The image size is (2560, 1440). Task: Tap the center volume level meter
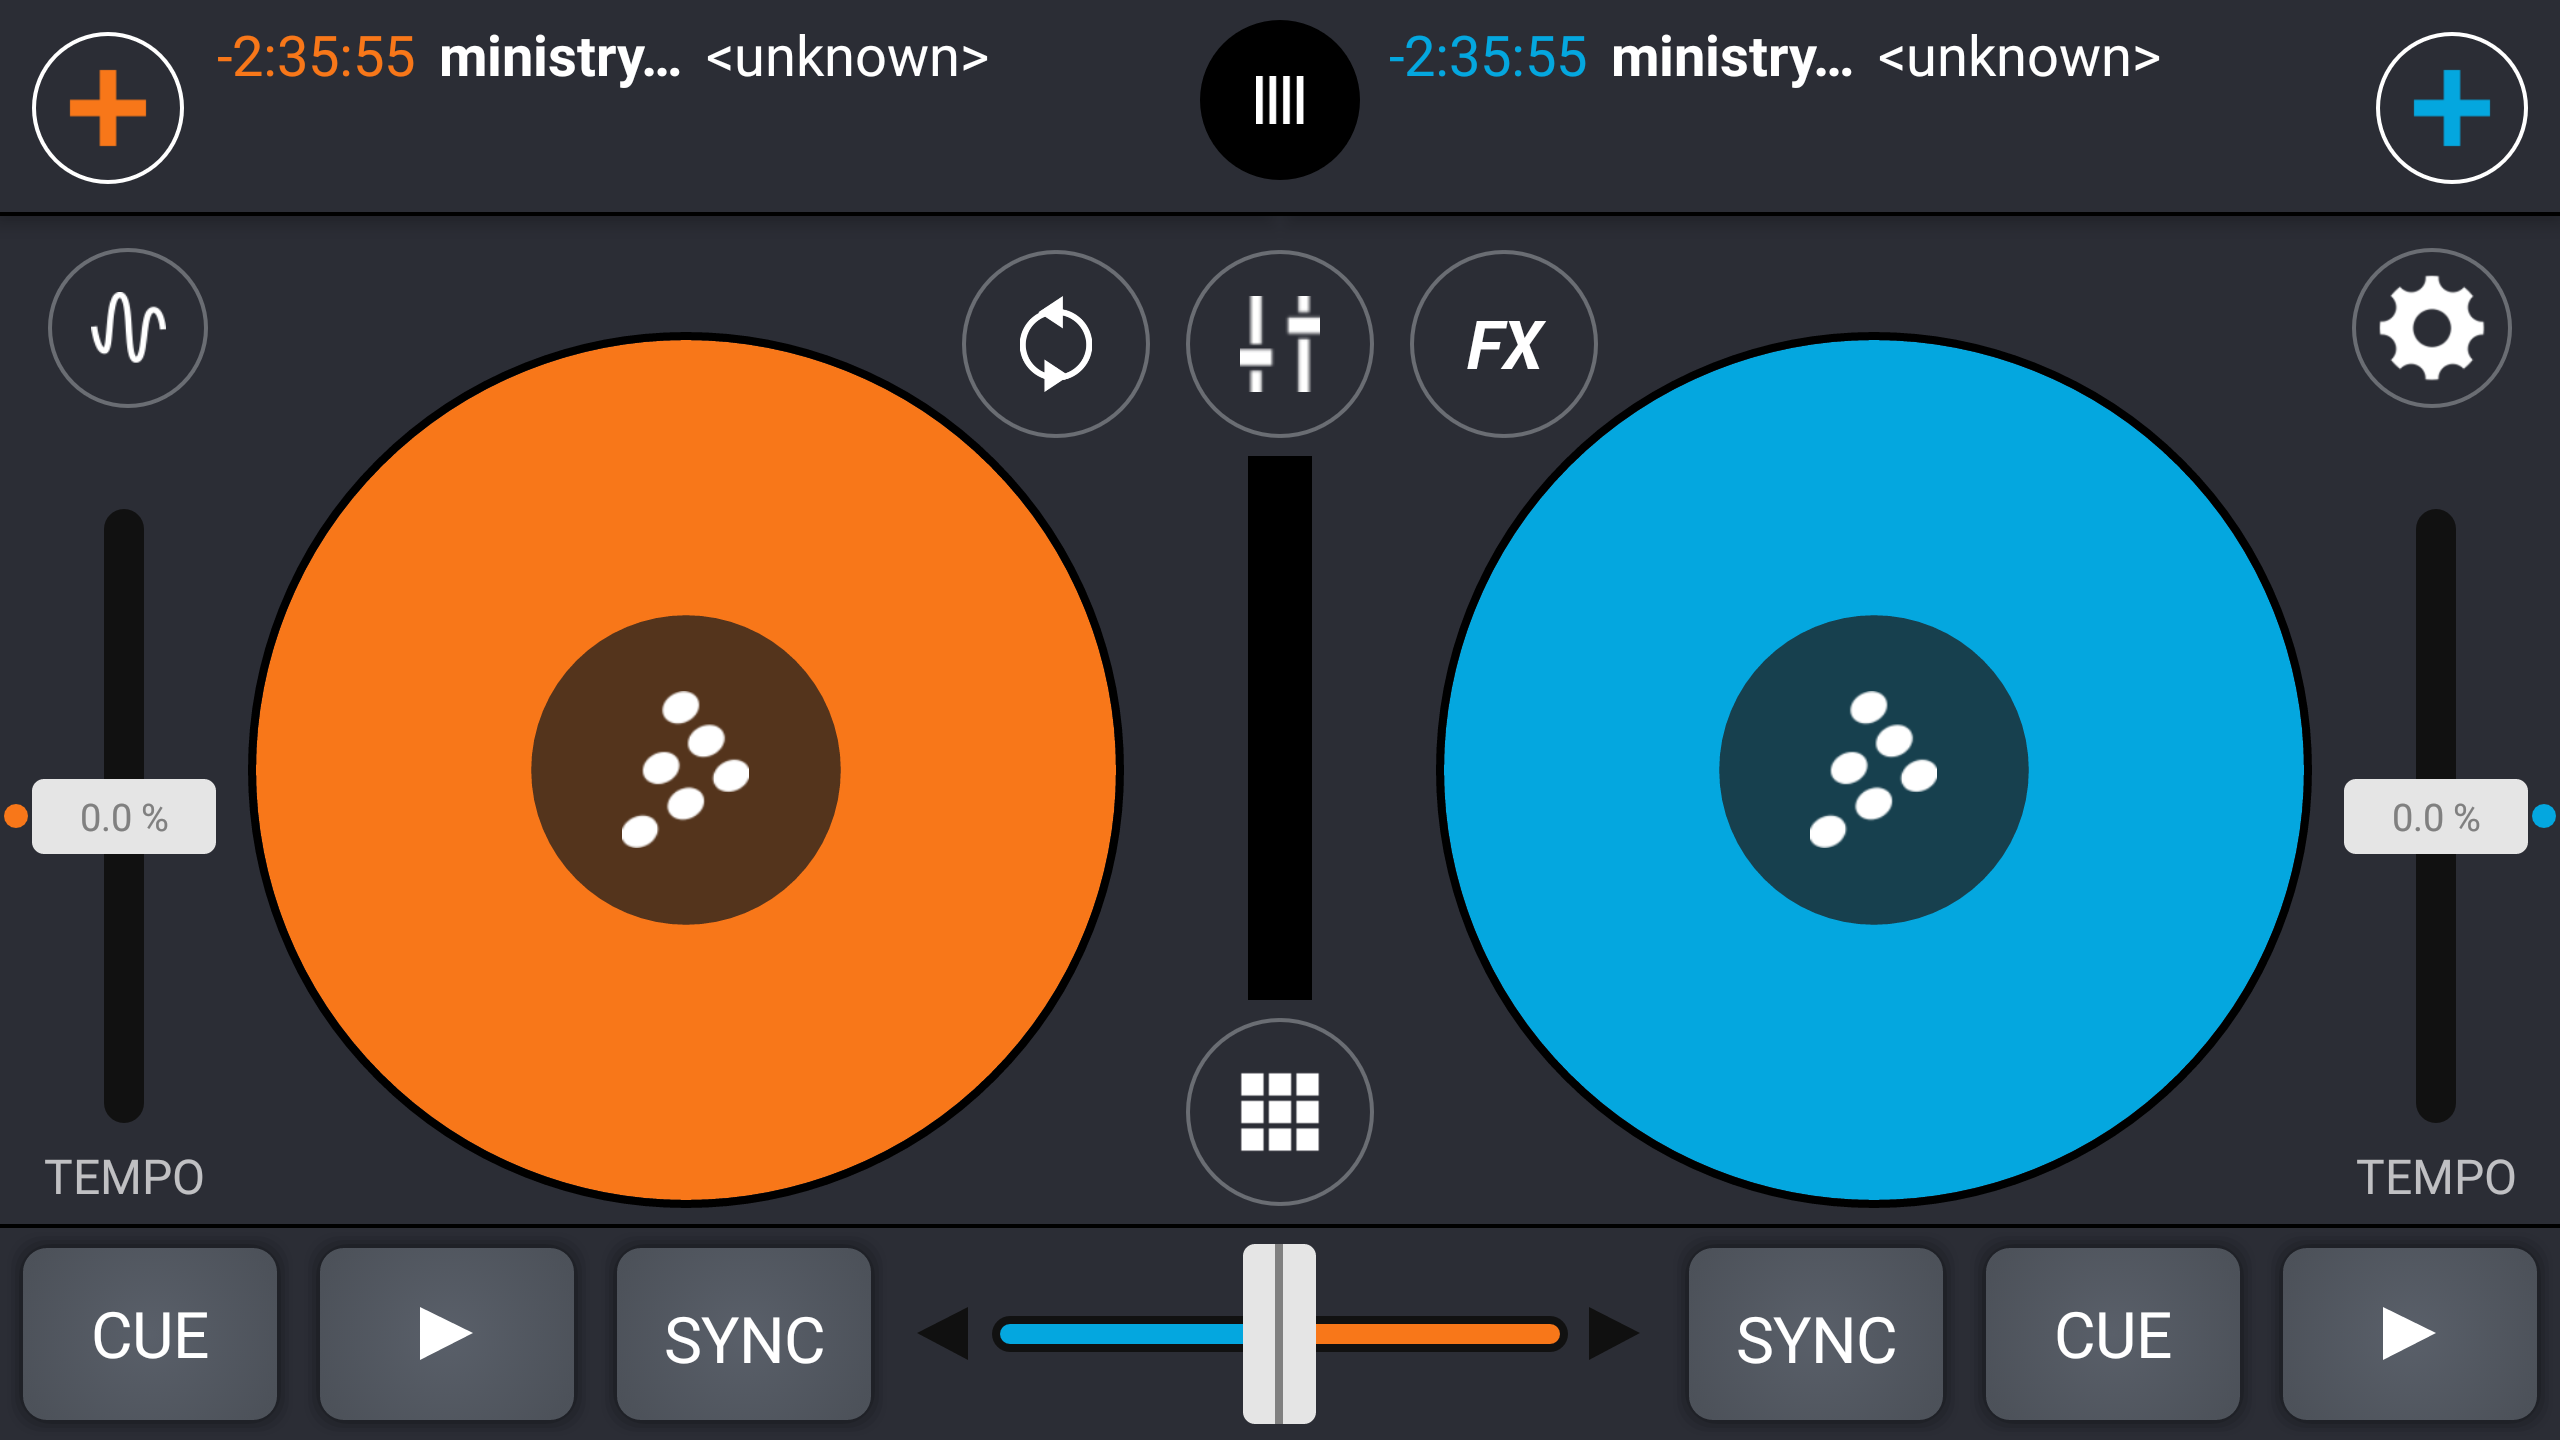coord(1279,728)
